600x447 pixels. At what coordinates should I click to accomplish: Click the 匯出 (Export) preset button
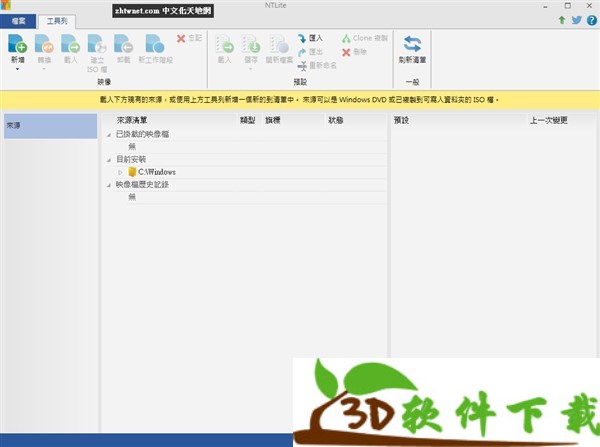(x=310, y=52)
